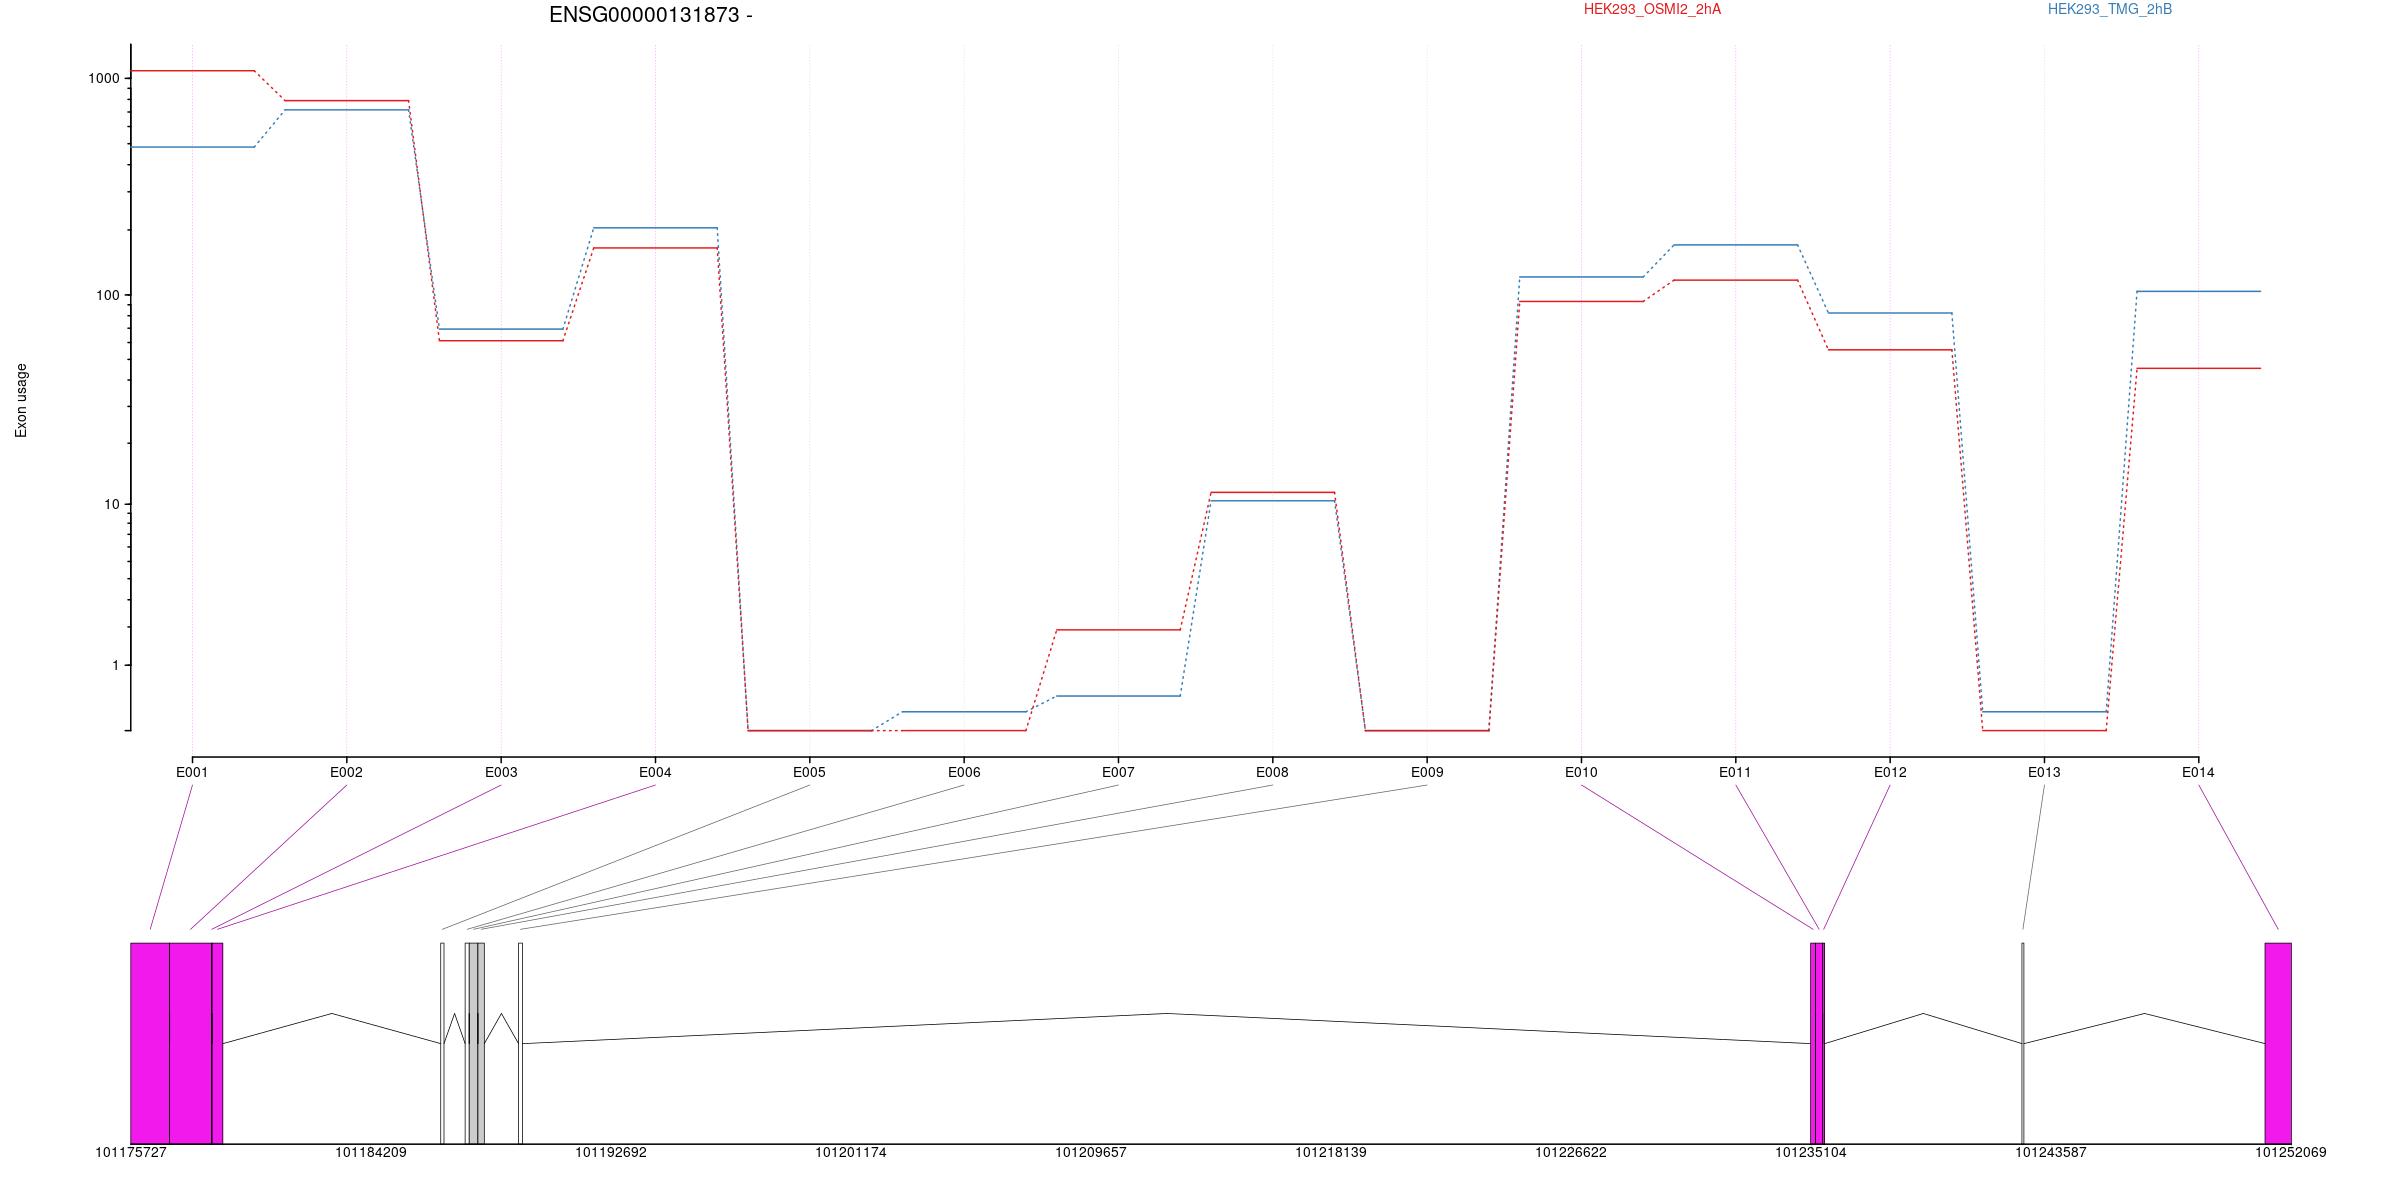Click the E009 exon label
The width and height of the screenshot is (2400, 1200).
point(1427,772)
